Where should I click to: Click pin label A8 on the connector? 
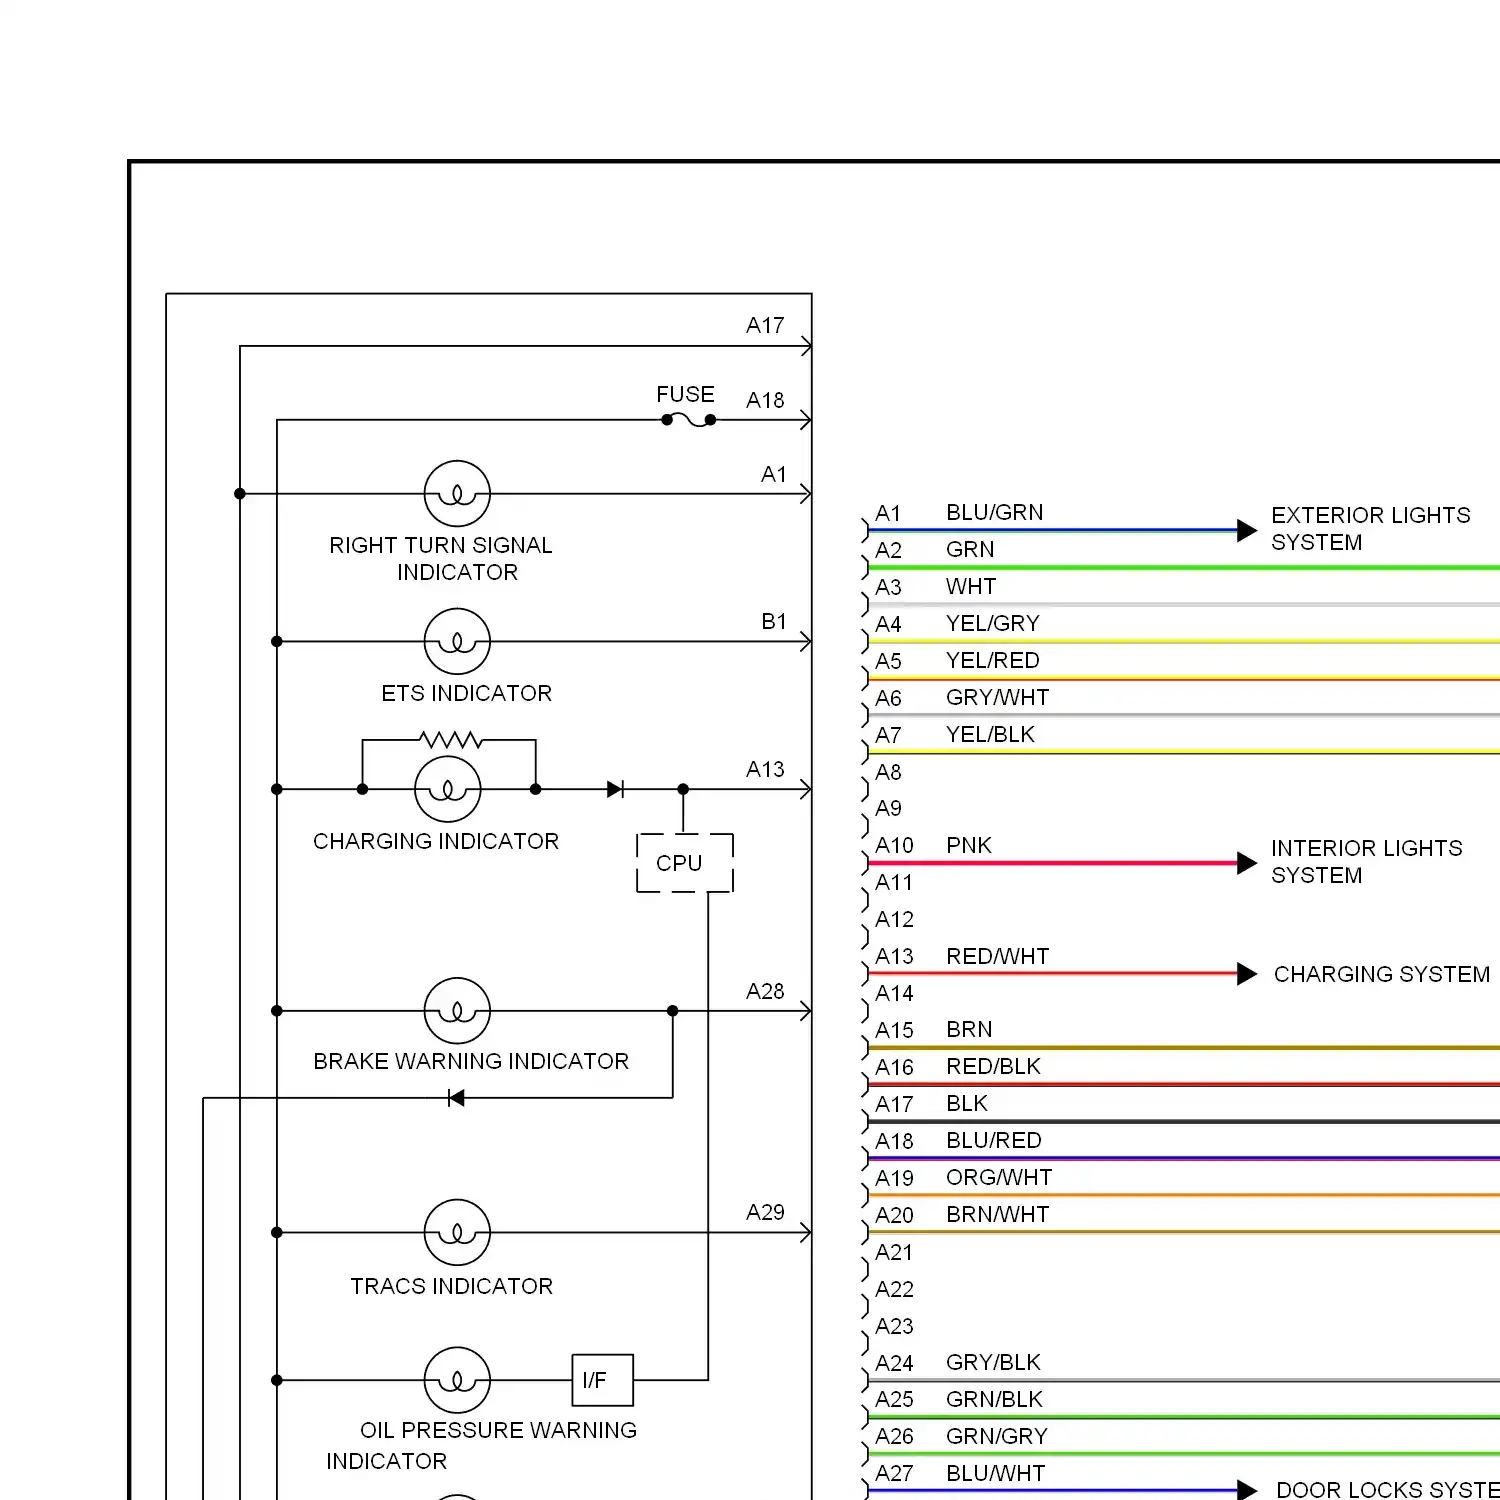[888, 772]
